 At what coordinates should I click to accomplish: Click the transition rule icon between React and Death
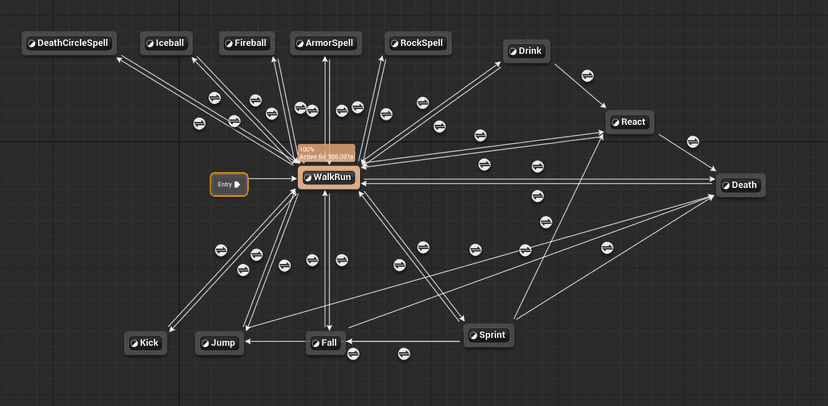click(x=693, y=141)
